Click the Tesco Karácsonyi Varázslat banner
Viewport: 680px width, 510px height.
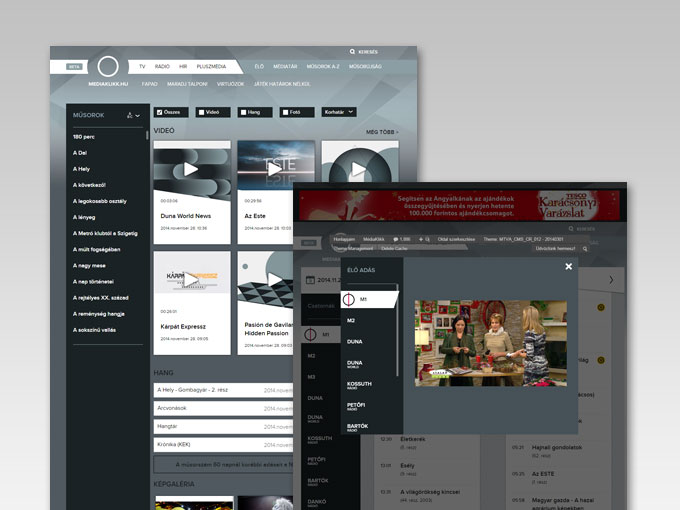pos(459,206)
